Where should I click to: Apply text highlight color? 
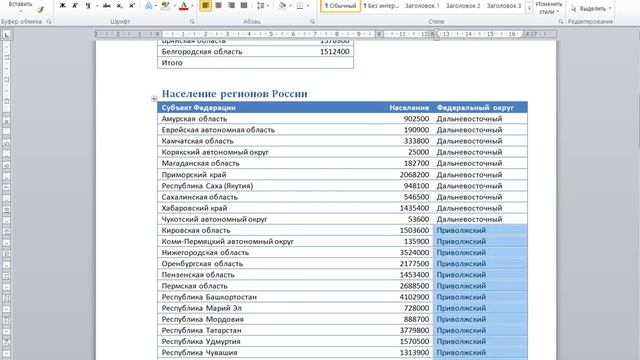coord(165,6)
